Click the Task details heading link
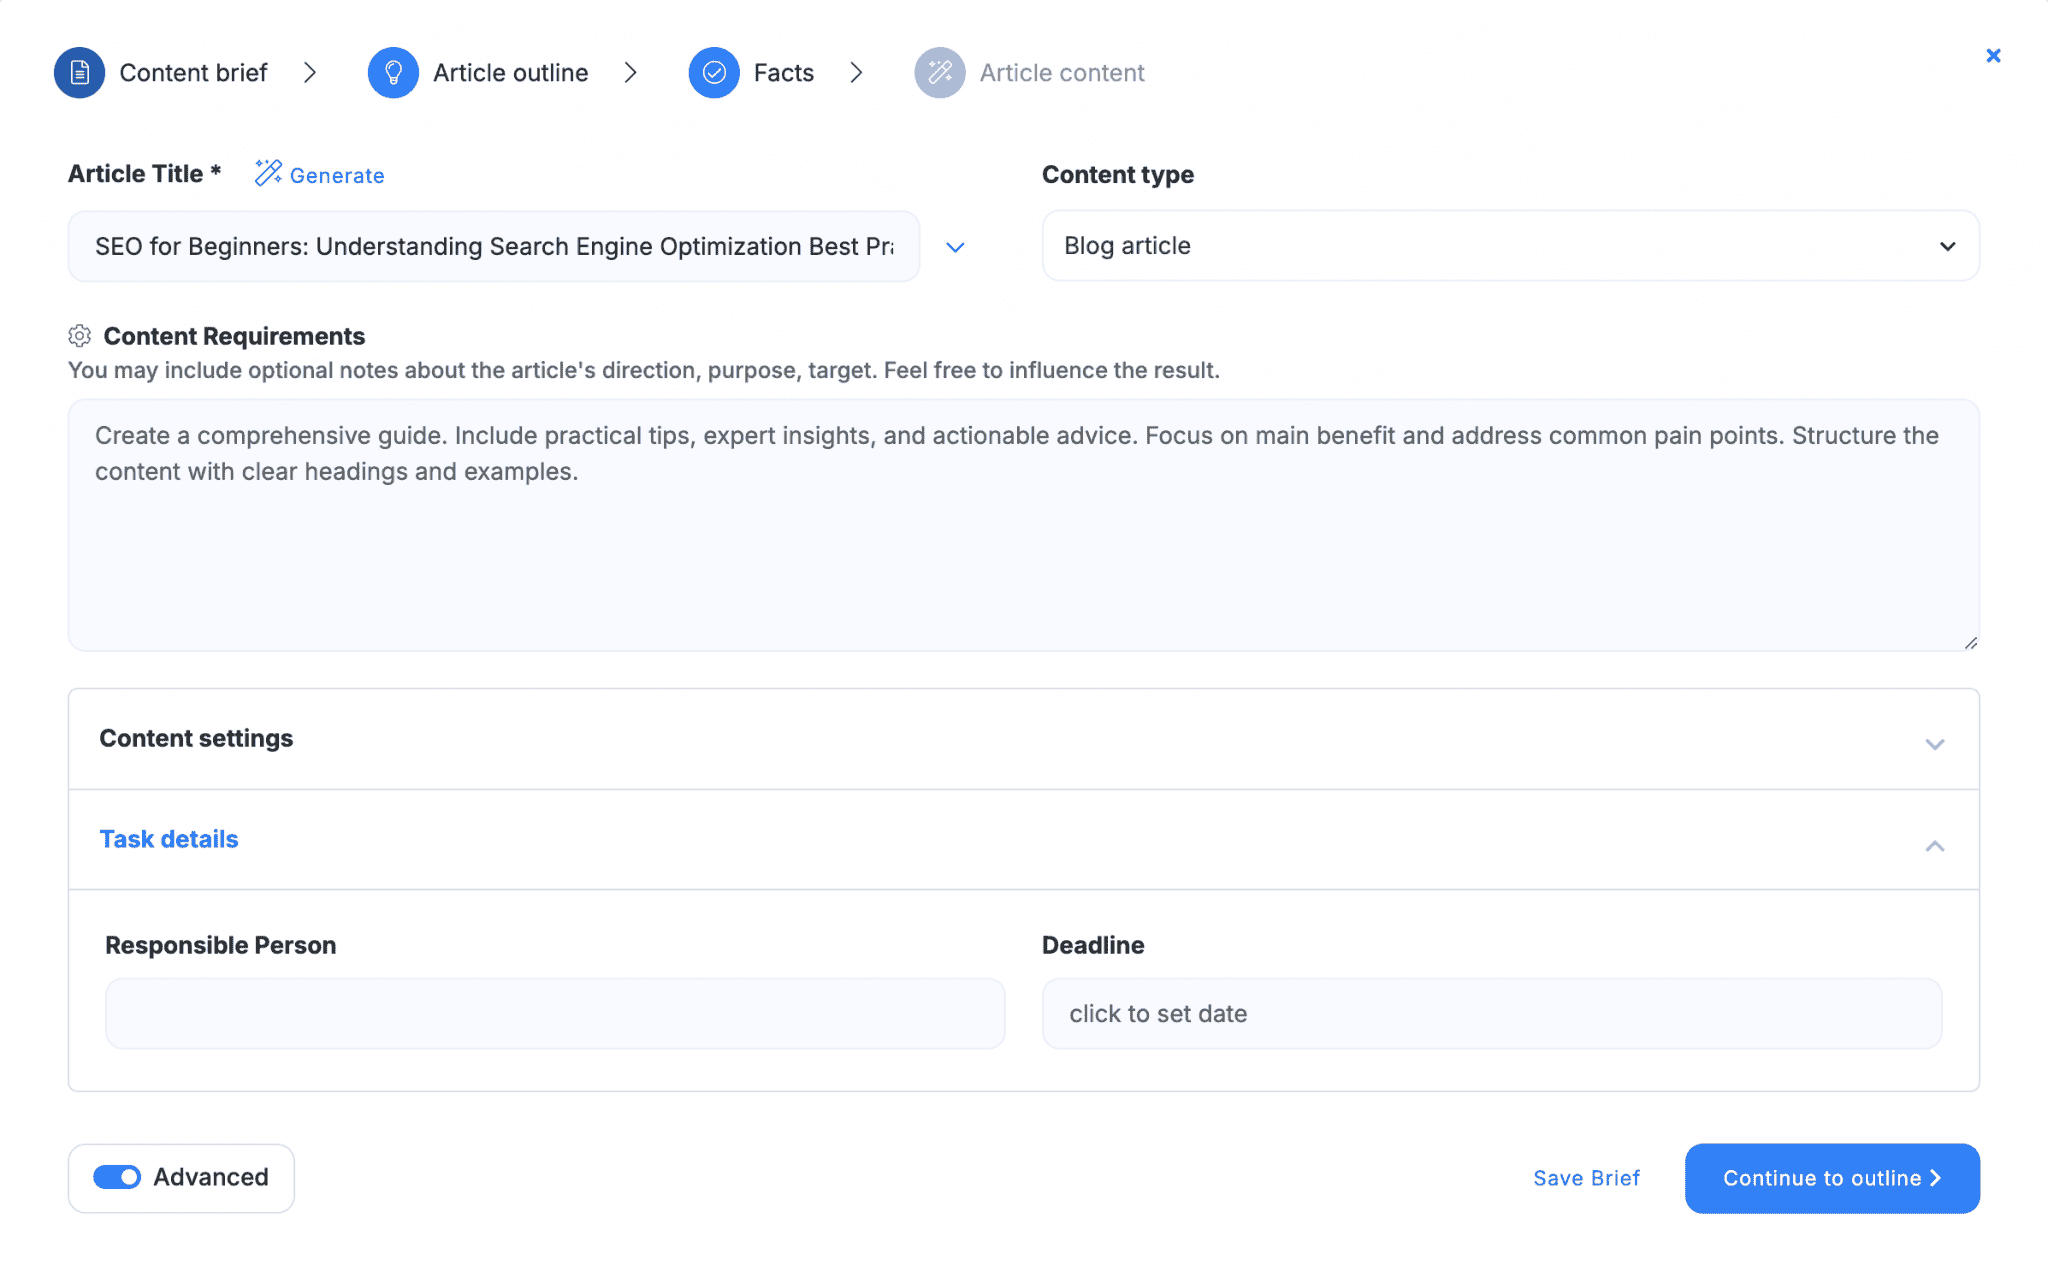This screenshot has height=1271, width=2048. 168,839
